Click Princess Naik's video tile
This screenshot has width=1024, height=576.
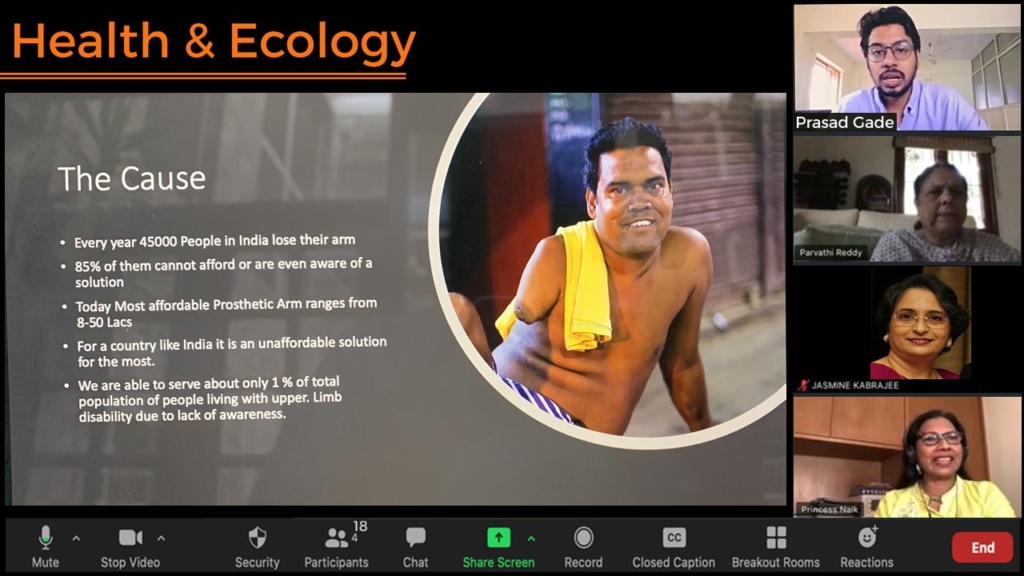pos(906,457)
